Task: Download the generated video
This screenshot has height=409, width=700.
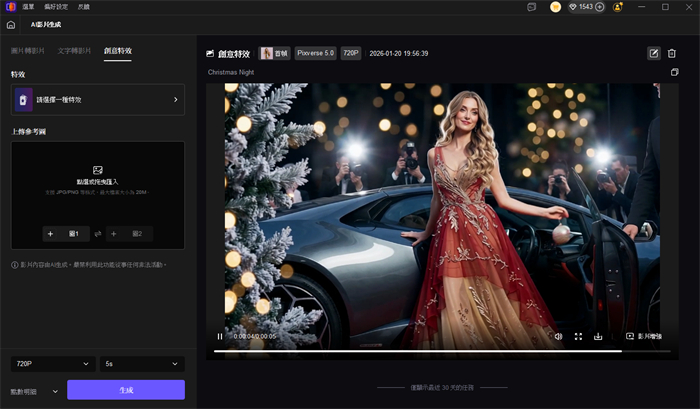Action: (597, 337)
